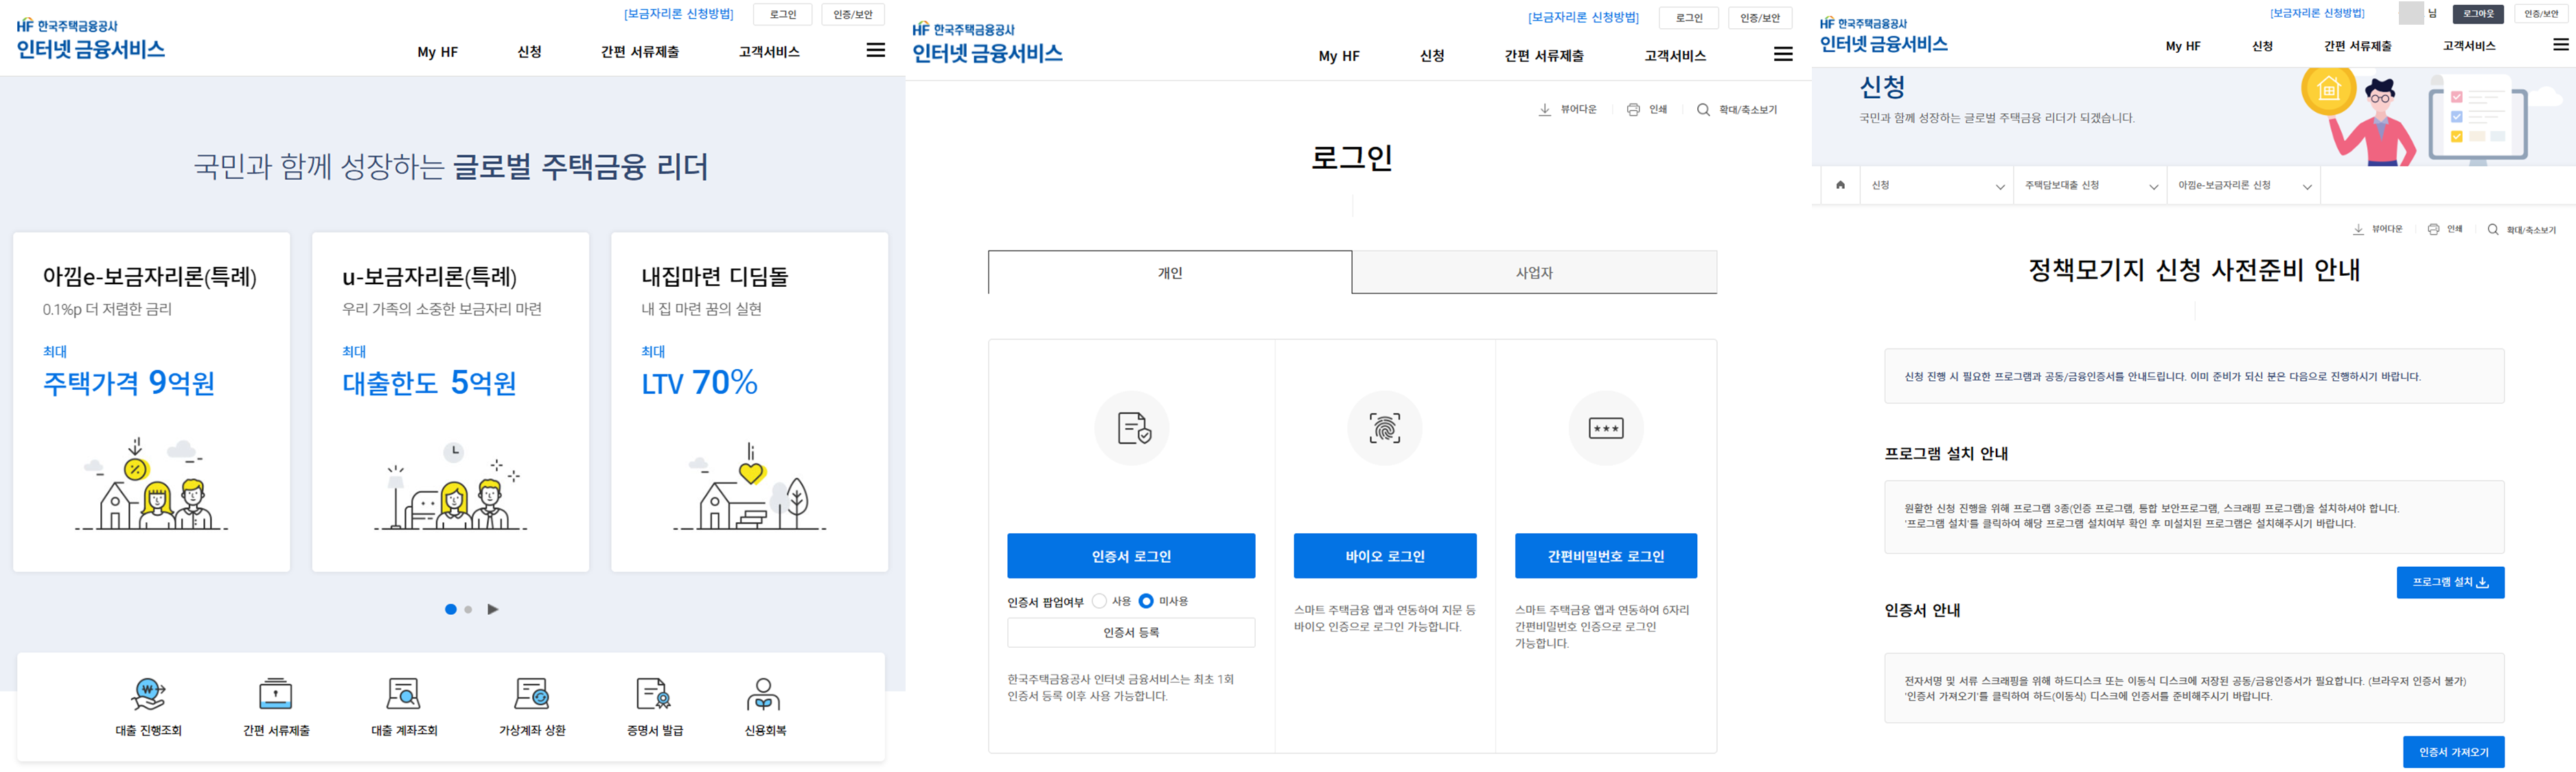Click 간편비밀번호 로그인 button

1606,556
